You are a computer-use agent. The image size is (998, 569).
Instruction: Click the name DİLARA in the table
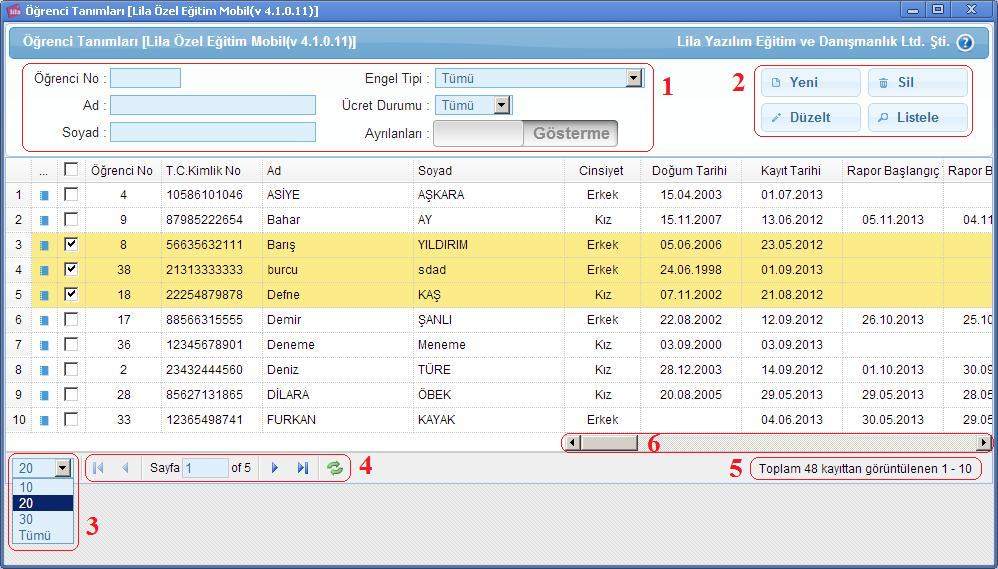[288, 395]
